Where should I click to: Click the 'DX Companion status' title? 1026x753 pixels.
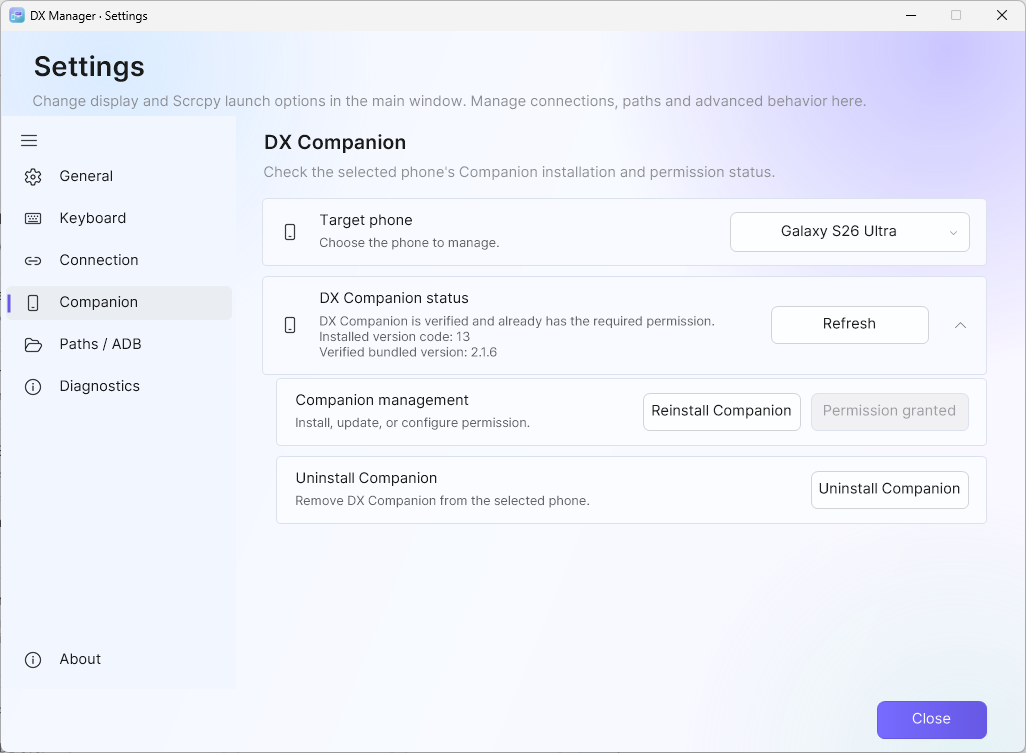pyautogui.click(x=394, y=298)
